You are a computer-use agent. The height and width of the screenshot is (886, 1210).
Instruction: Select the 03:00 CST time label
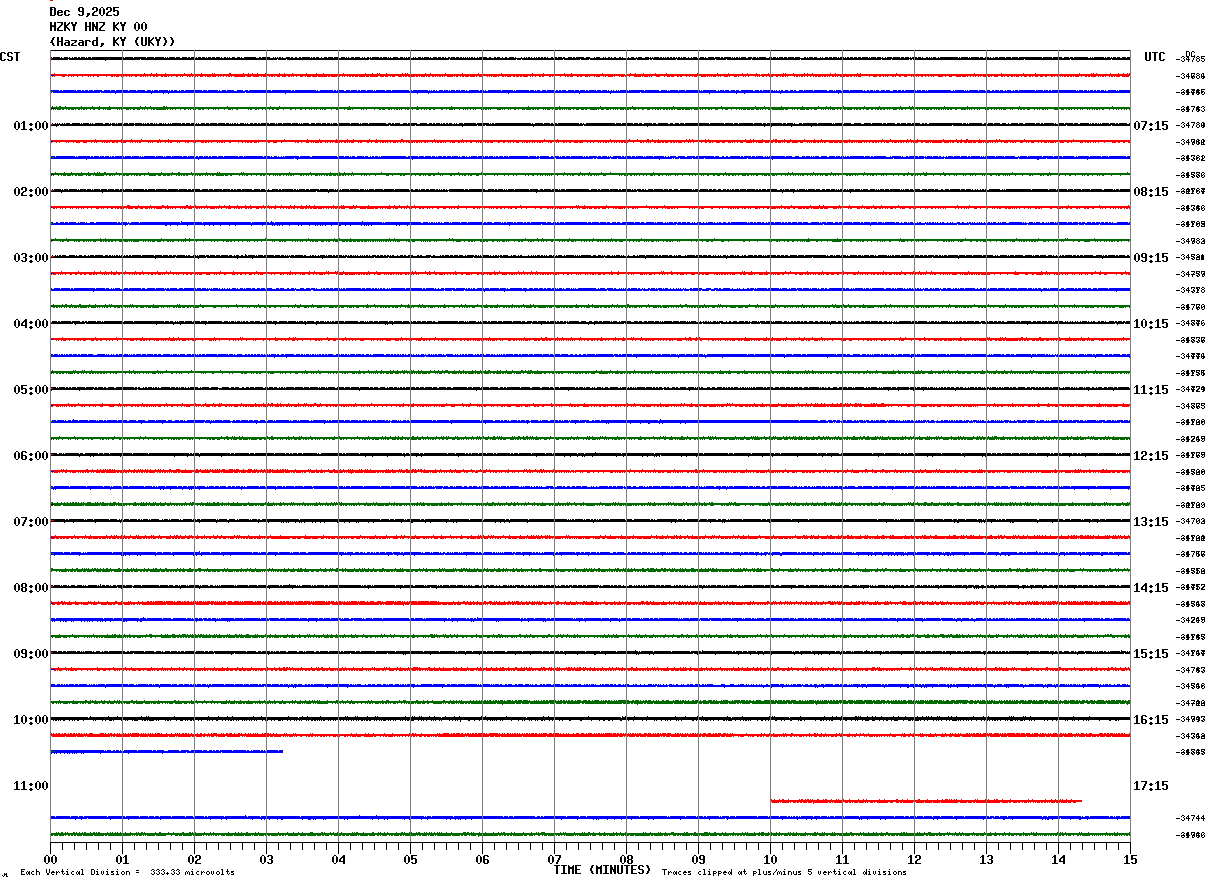(x=31, y=258)
